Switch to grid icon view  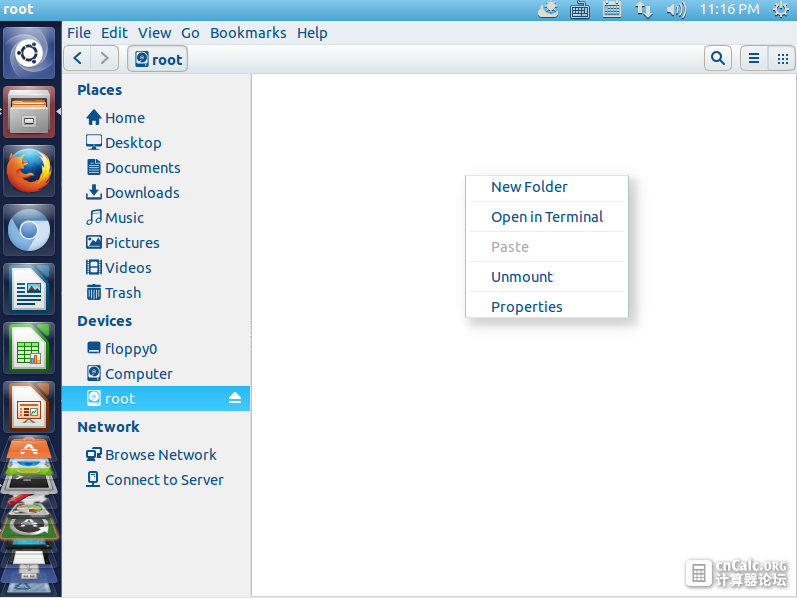[x=782, y=58]
